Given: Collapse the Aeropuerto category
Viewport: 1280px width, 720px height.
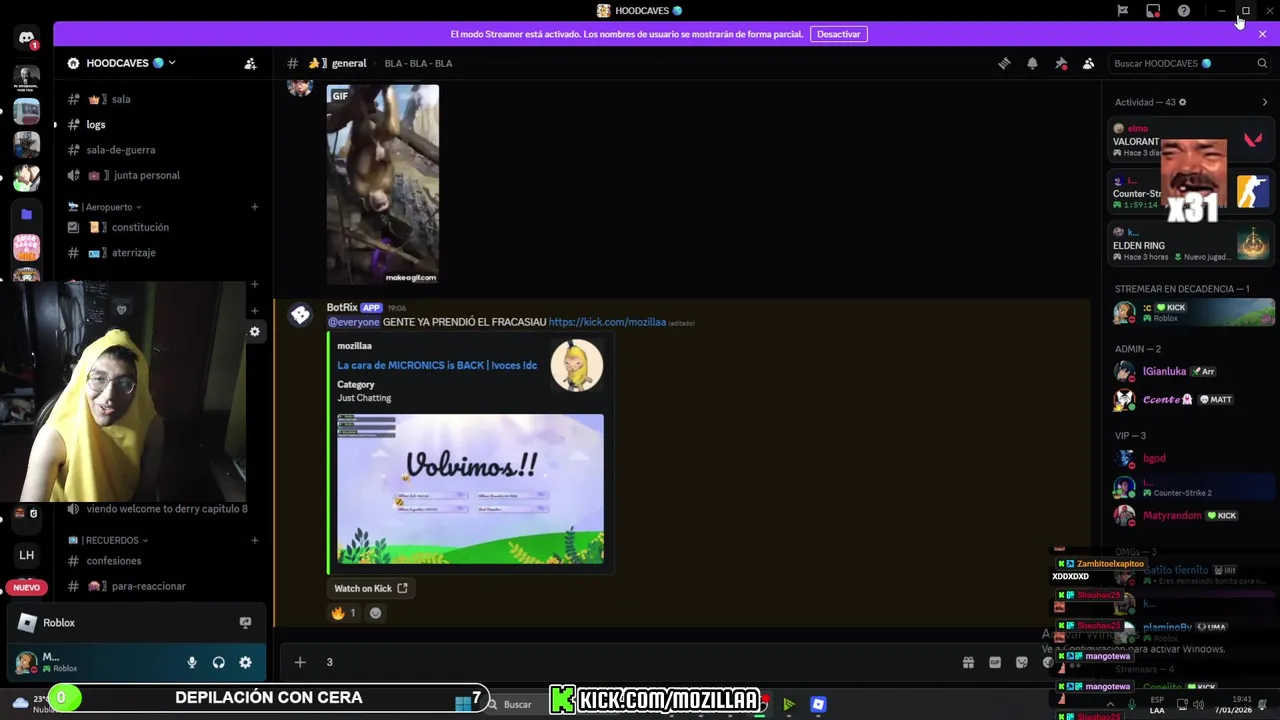Looking at the screenshot, I should [109, 207].
